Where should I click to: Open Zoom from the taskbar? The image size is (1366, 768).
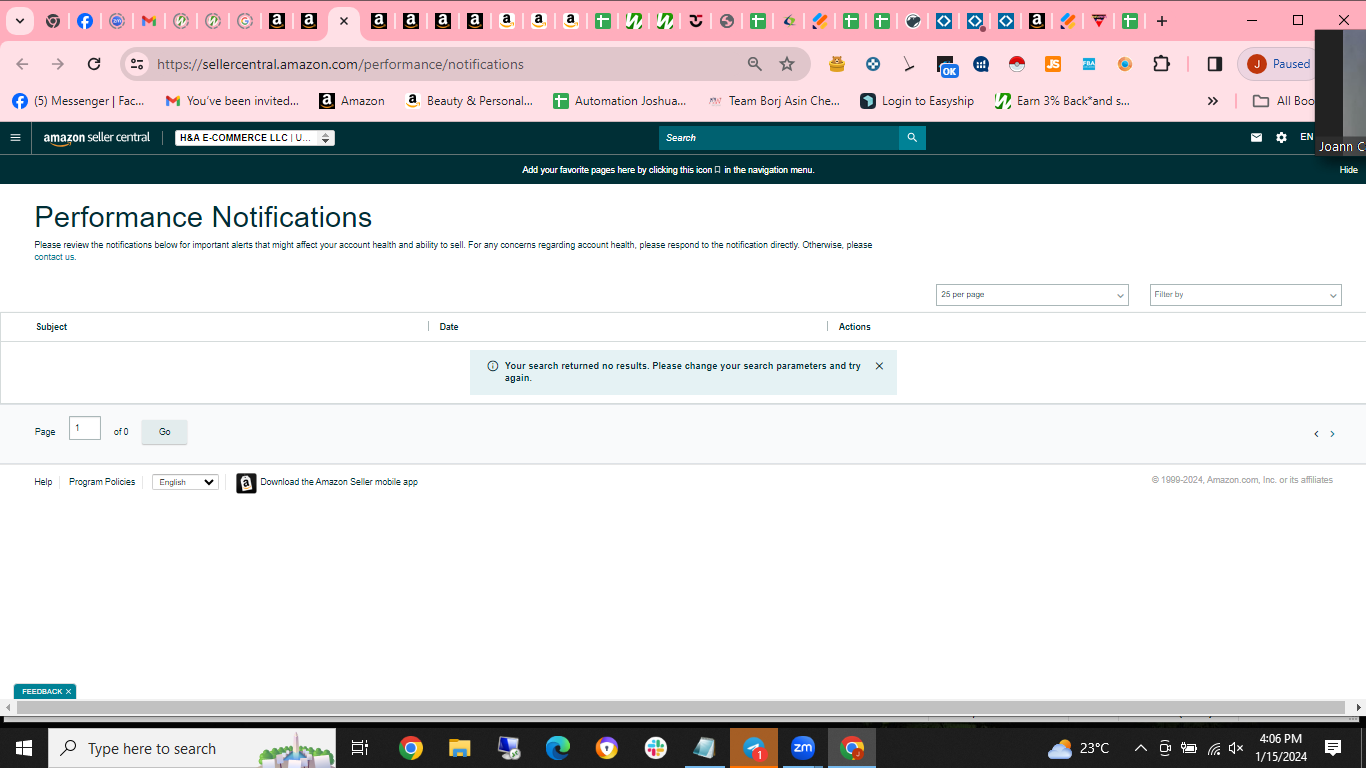(x=803, y=748)
